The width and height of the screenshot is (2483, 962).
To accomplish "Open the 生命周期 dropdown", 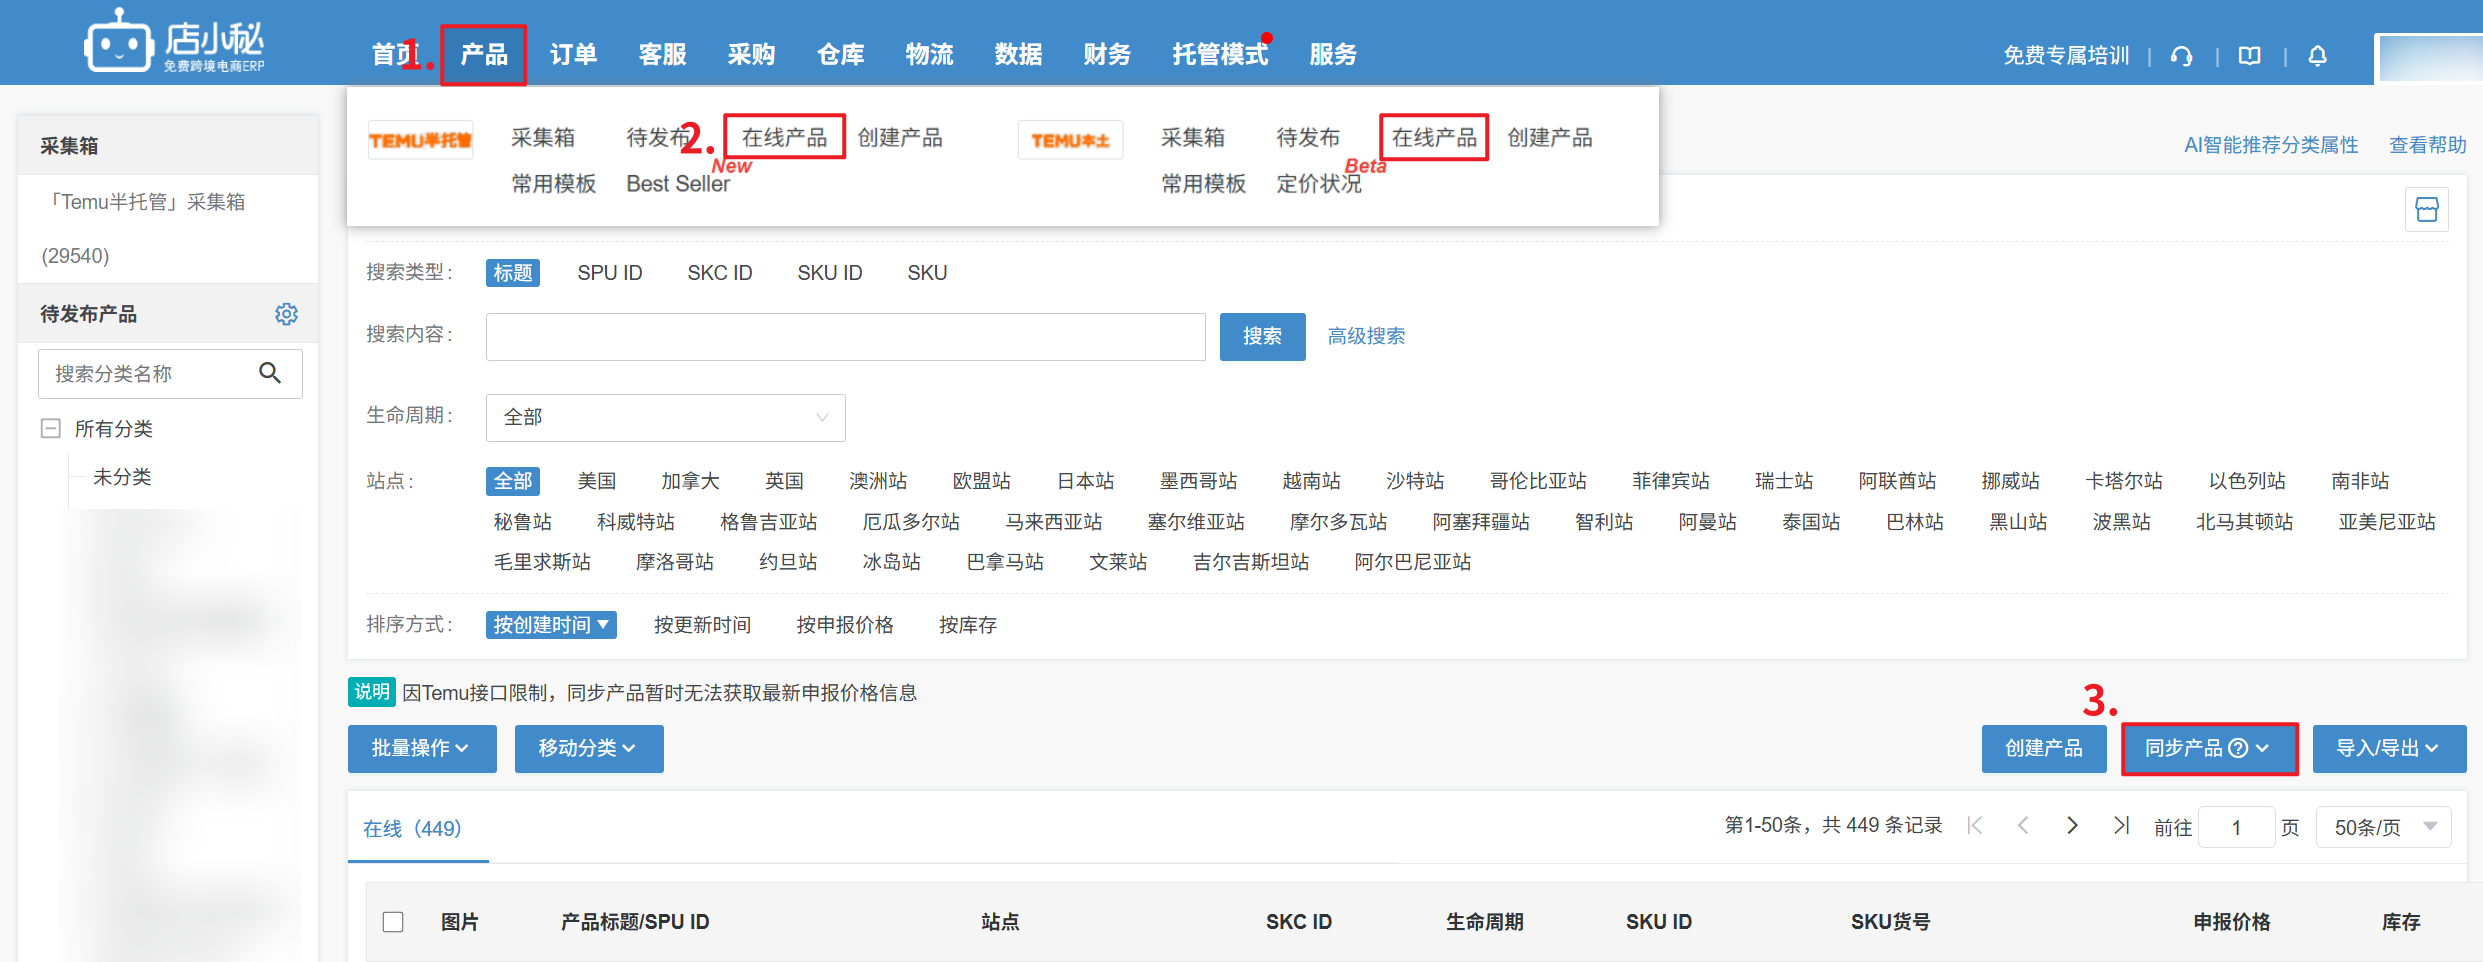I will 665,417.
